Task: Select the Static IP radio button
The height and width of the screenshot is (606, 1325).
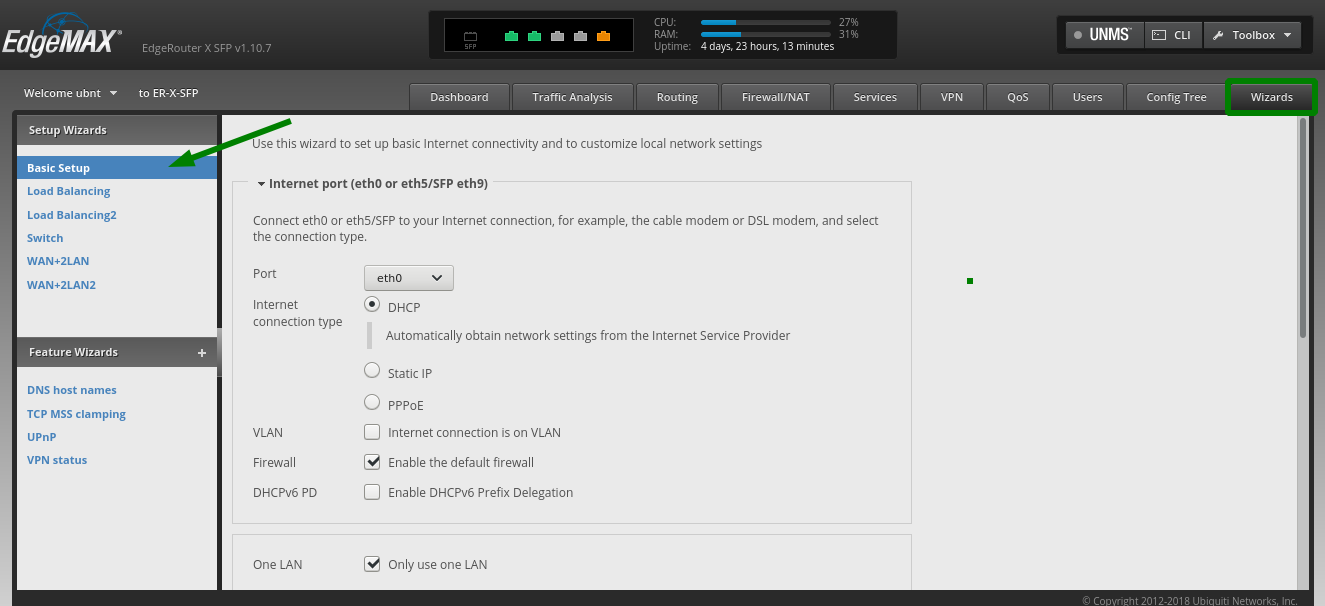Action: point(371,370)
